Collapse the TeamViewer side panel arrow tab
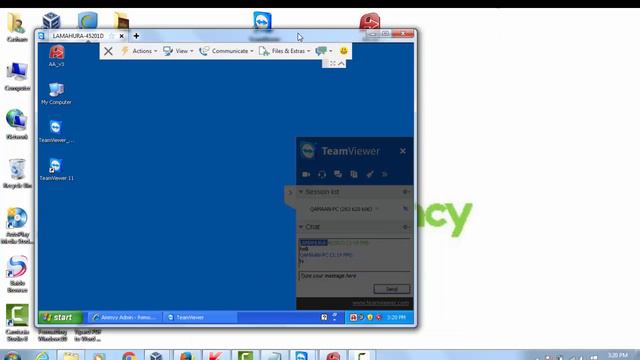The width and height of the screenshot is (640, 360). pos(290,192)
